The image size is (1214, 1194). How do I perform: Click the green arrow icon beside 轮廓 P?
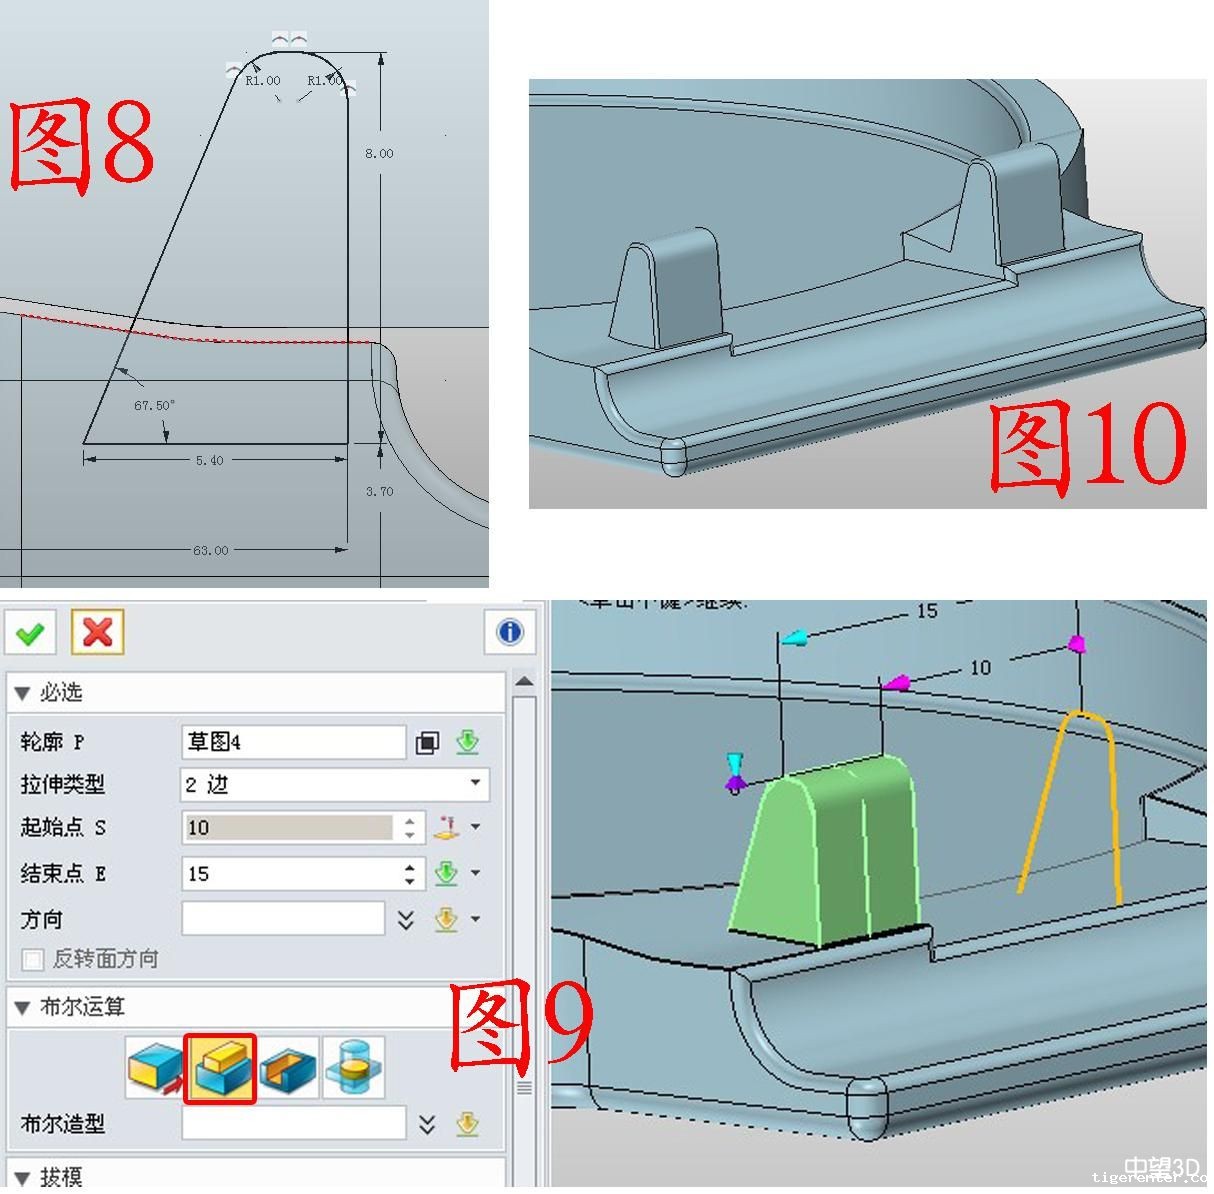pos(467,742)
